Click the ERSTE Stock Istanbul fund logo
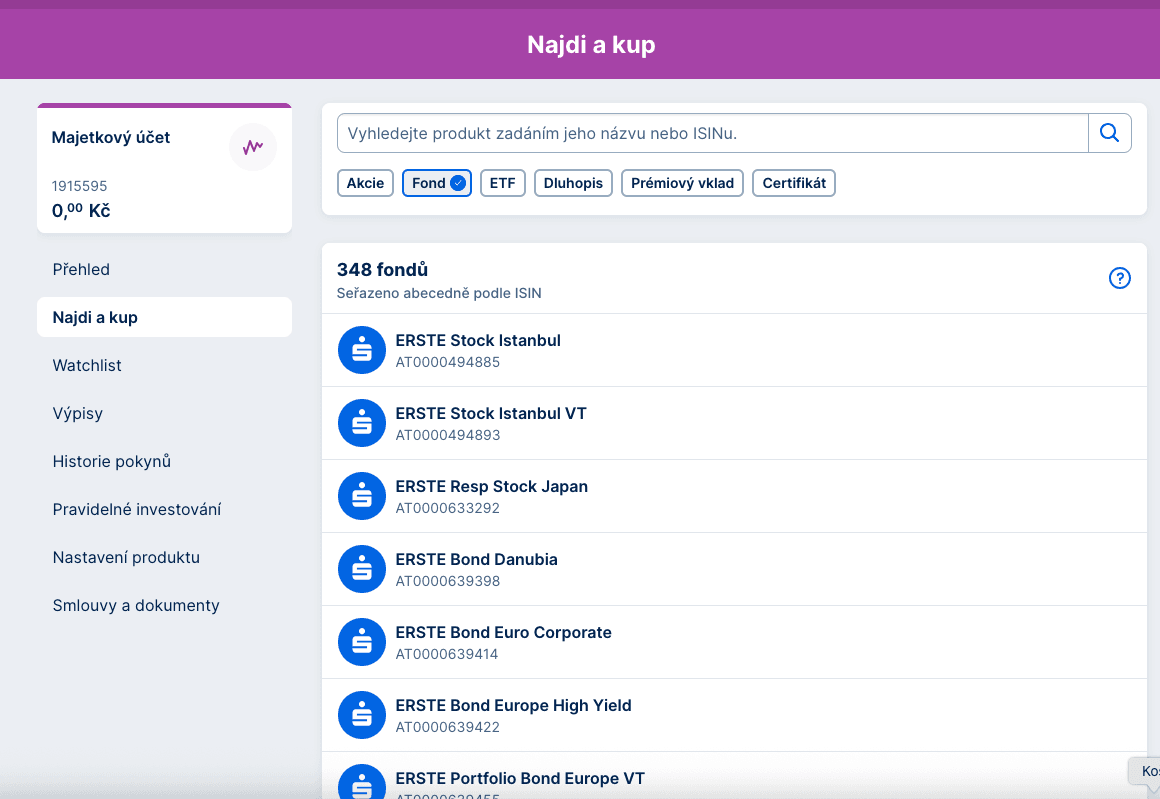This screenshot has width=1160, height=799. [362, 350]
